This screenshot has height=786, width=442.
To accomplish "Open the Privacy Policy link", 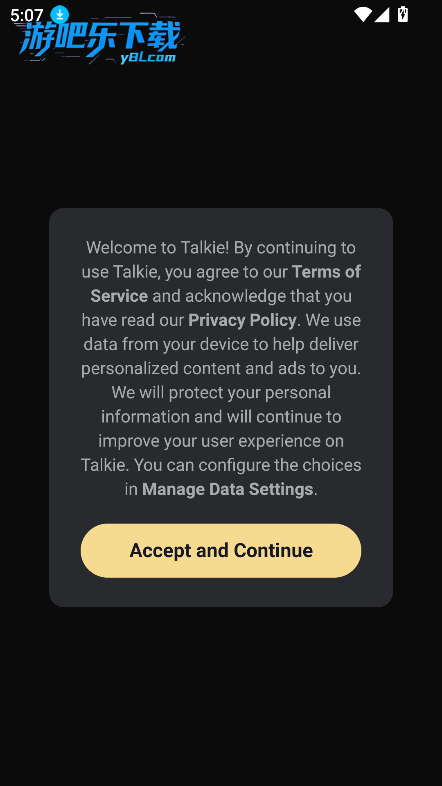I will tap(243, 320).
